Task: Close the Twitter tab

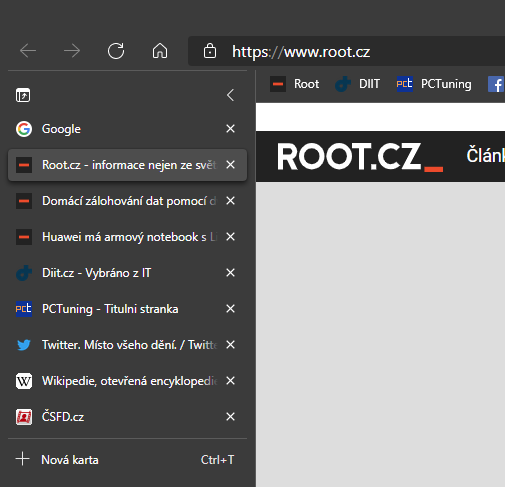Action: (x=230, y=345)
